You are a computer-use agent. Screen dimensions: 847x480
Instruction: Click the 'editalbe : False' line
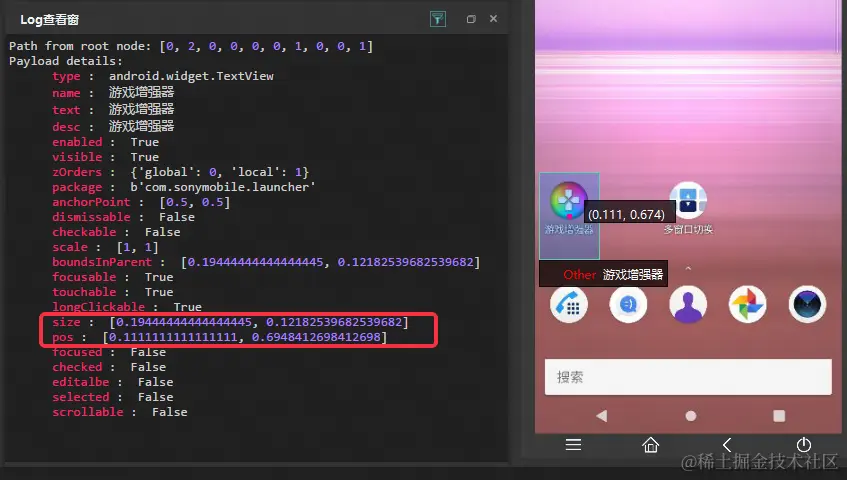click(113, 382)
